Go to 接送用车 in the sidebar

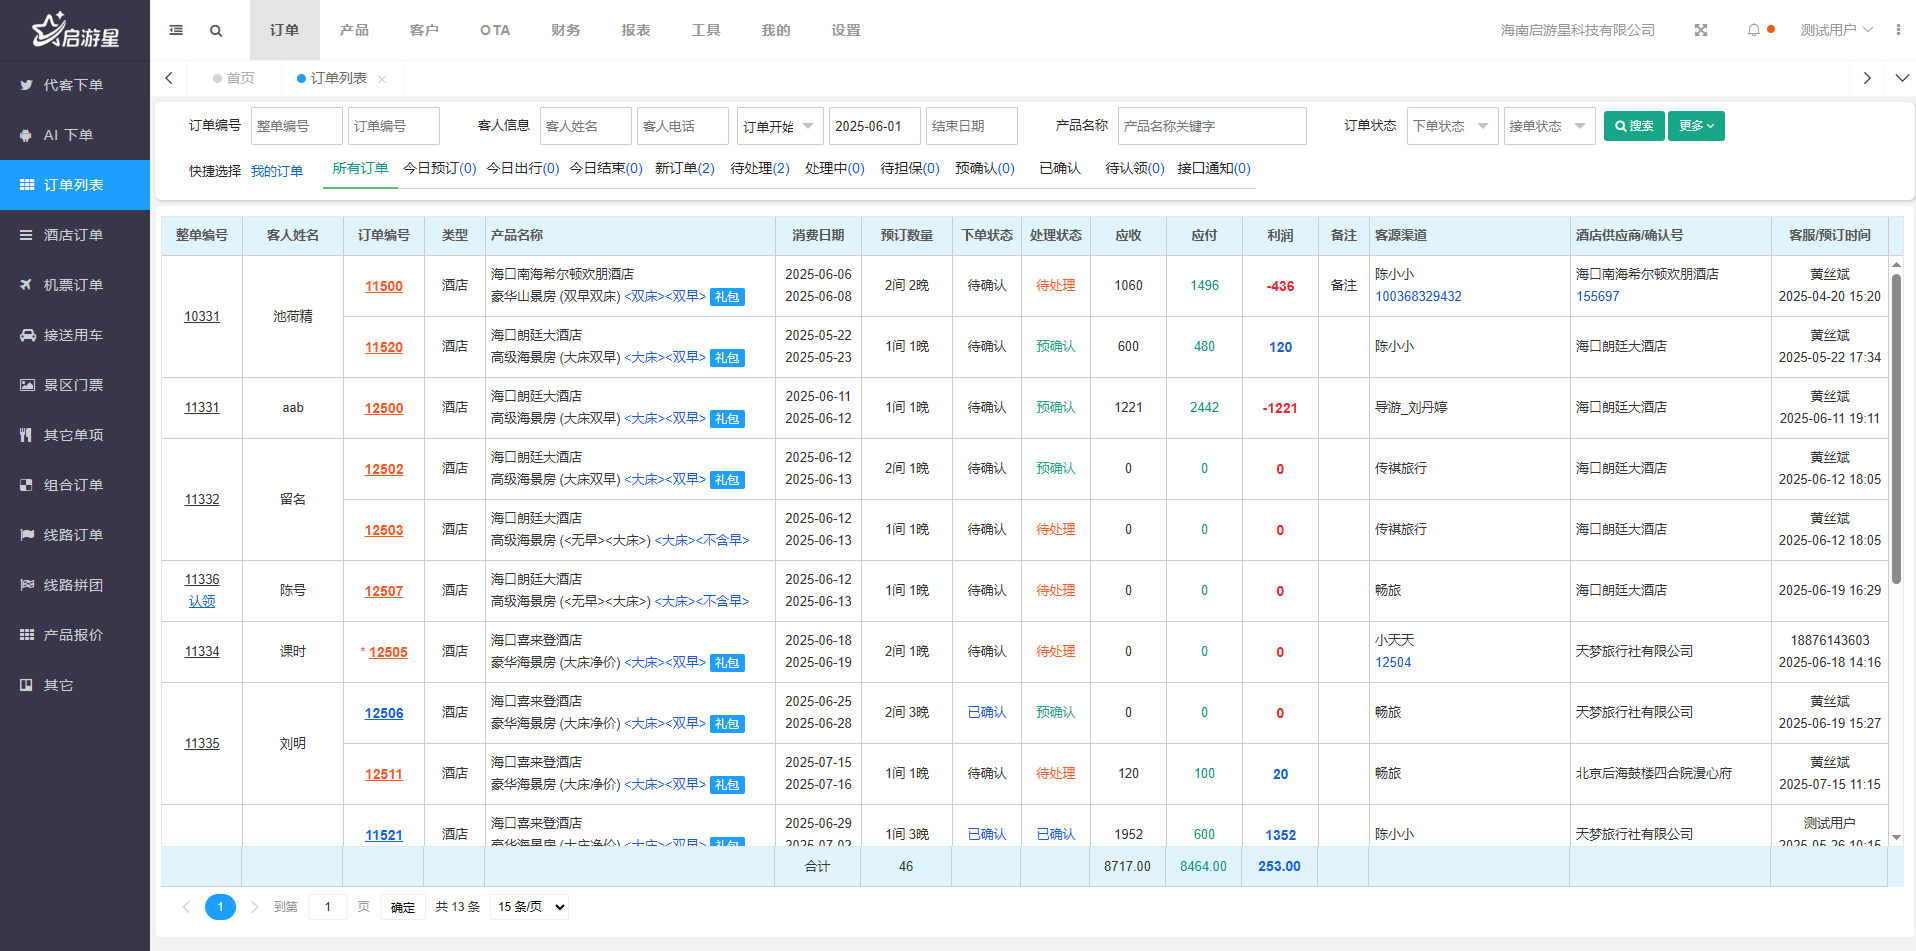tap(74, 335)
